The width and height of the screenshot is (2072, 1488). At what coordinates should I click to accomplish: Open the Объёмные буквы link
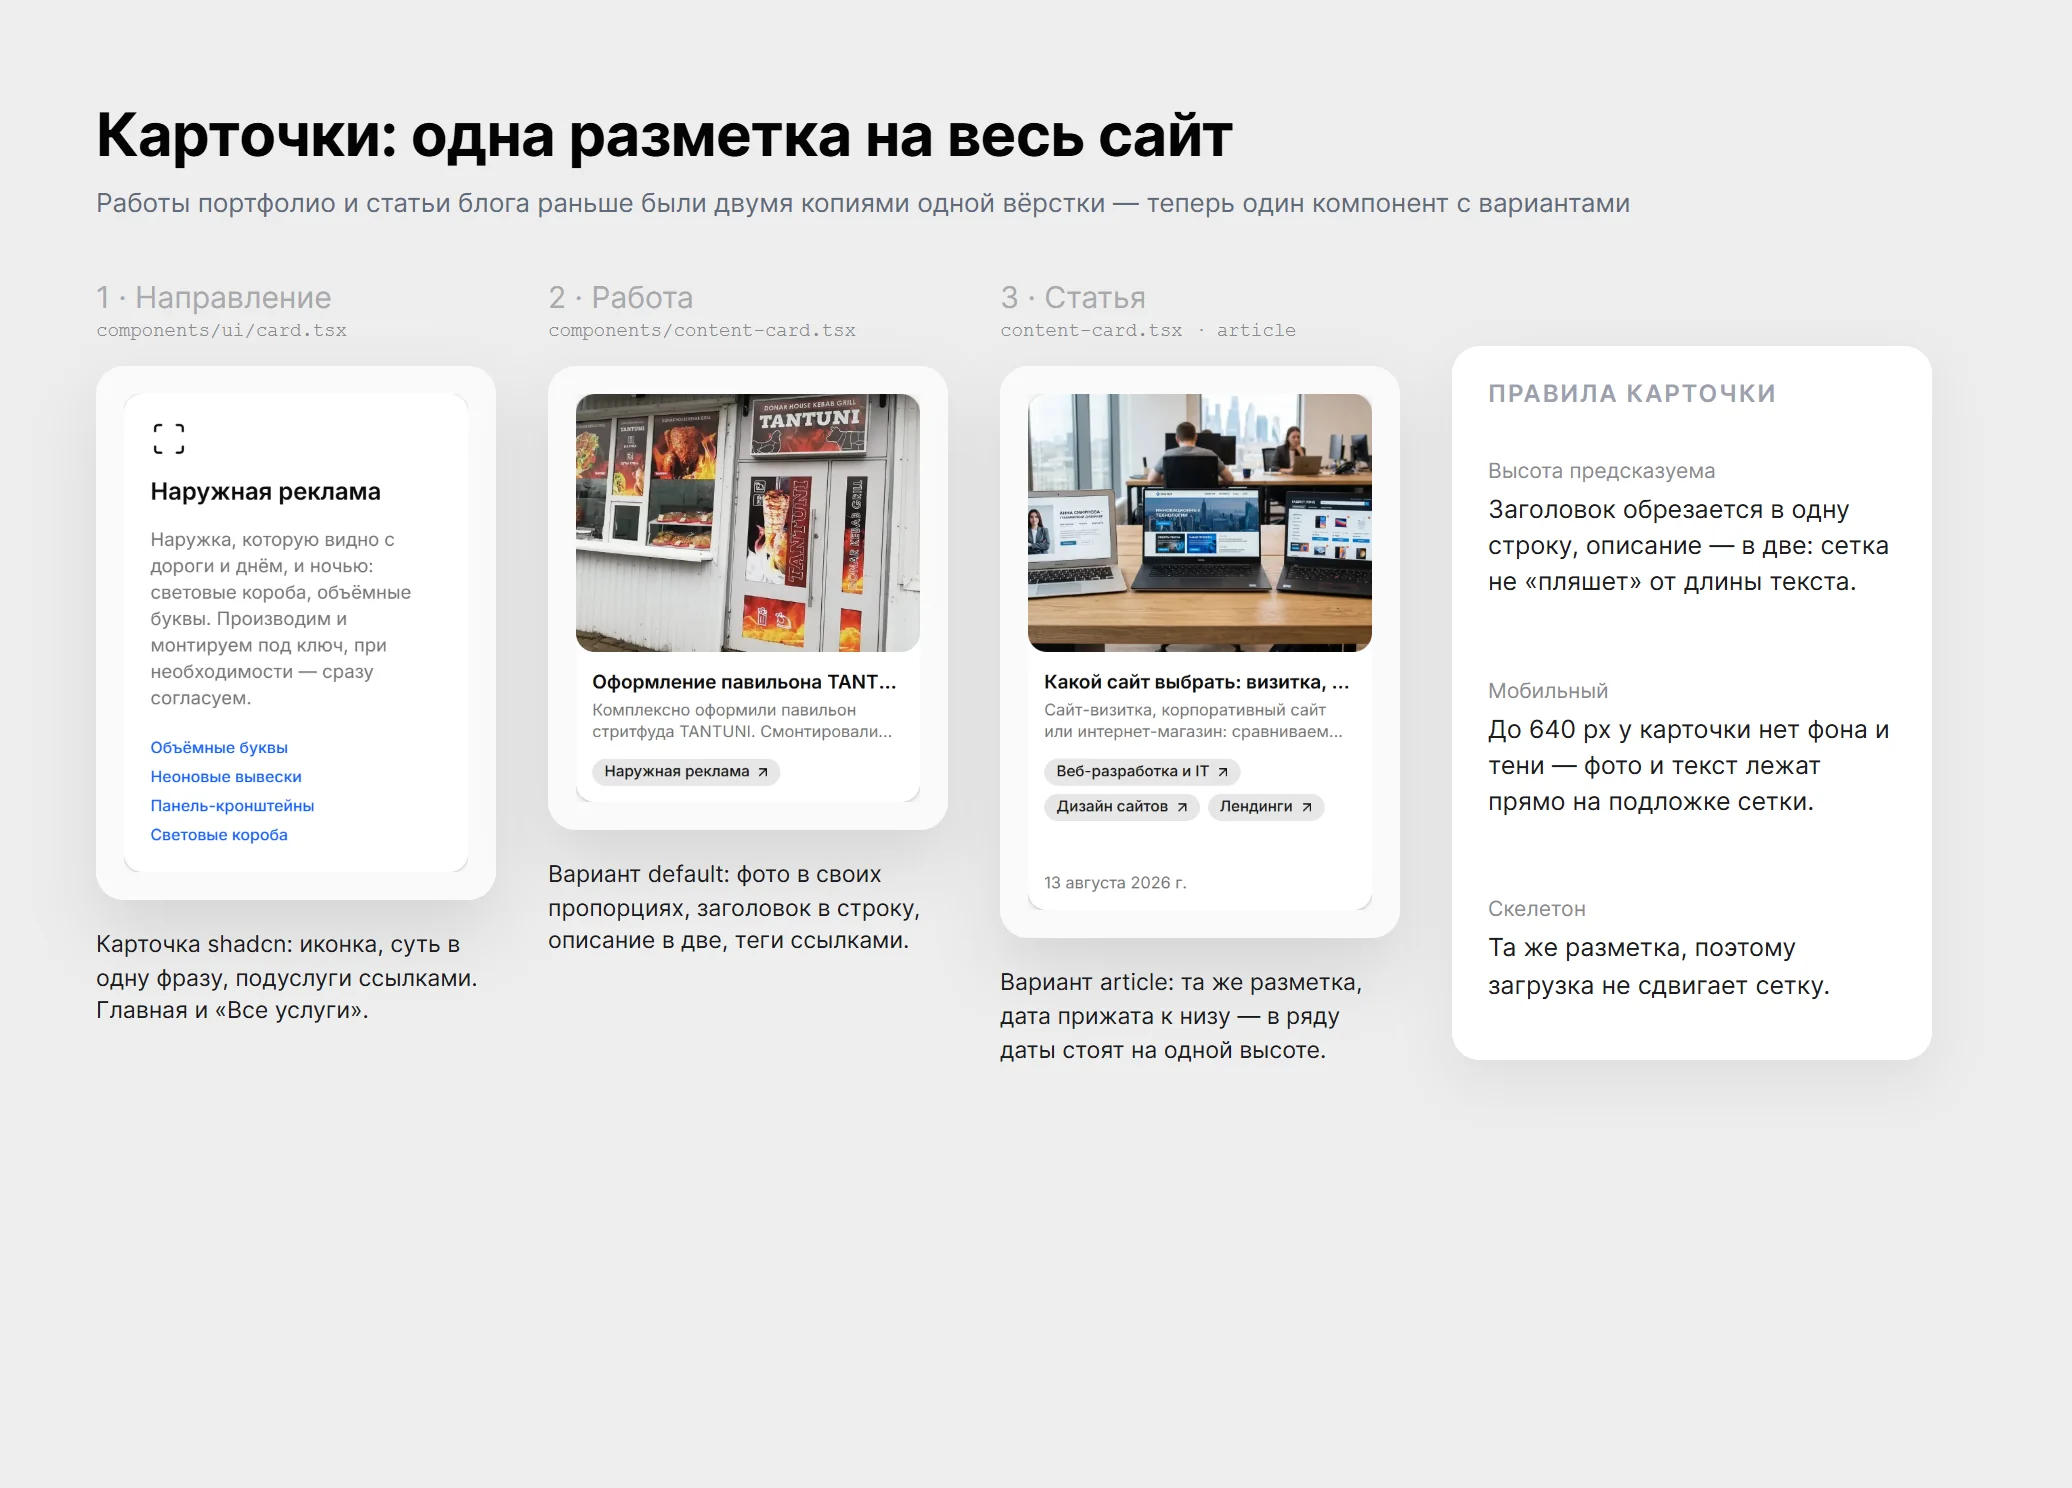pyautogui.click(x=219, y=747)
